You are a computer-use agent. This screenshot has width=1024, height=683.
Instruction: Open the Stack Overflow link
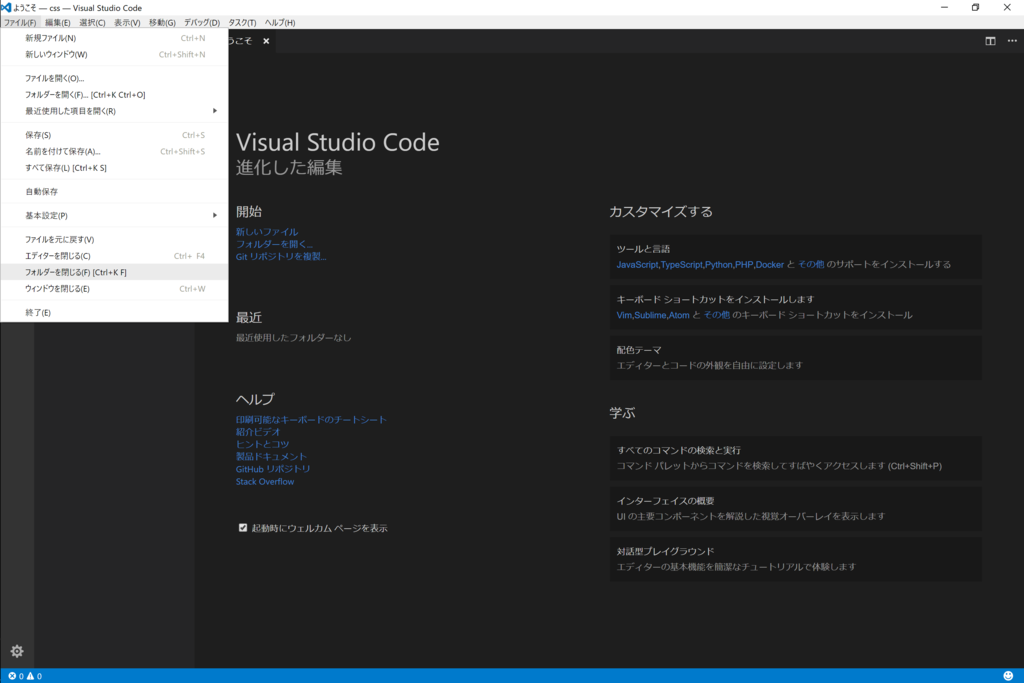pyautogui.click(x=265, y=482)
